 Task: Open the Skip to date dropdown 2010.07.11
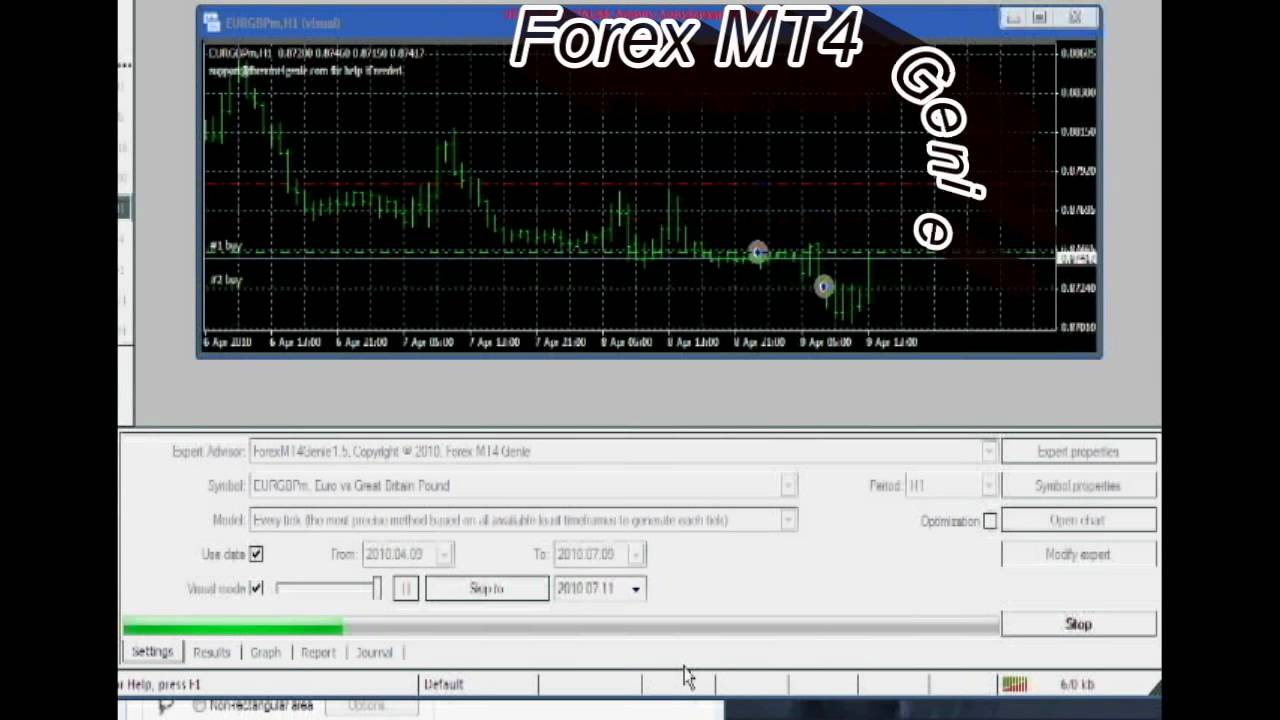pyautogui.click(x=636, y=589)
